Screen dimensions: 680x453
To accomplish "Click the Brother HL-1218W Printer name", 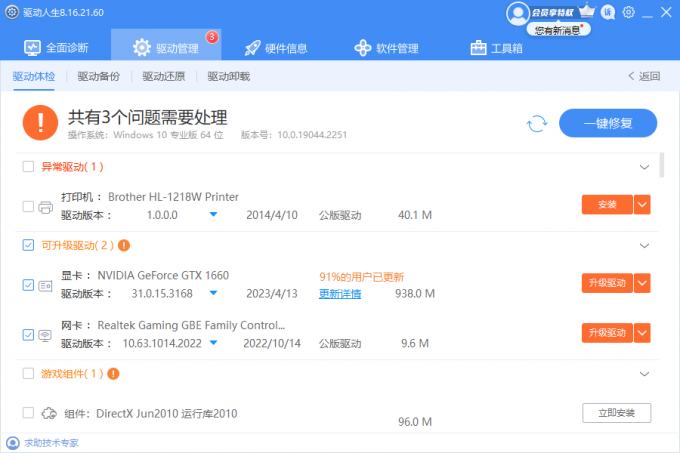I will 173,197.
